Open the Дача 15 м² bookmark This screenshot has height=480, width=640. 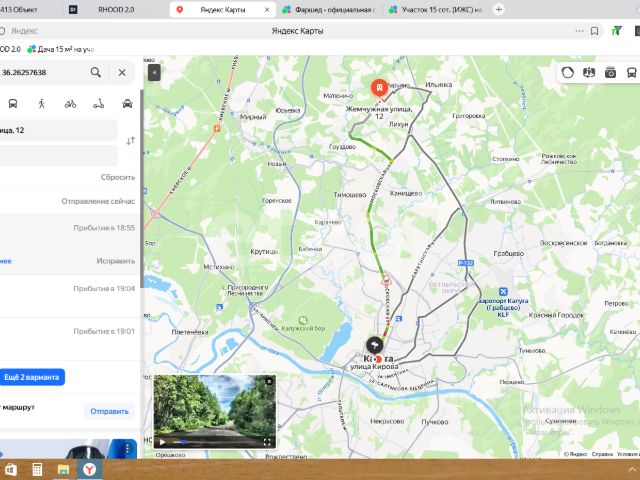click(60, 49)
